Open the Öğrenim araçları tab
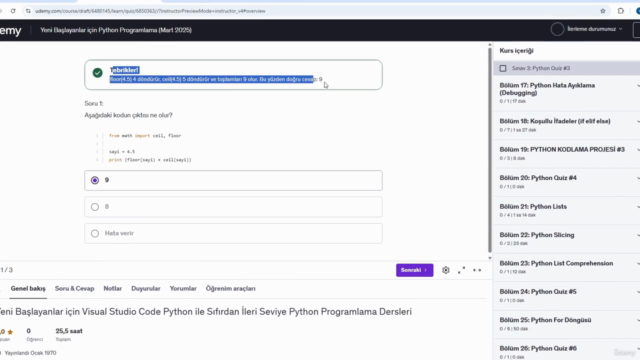The image size is (640, 360). (x=231, y=289)
